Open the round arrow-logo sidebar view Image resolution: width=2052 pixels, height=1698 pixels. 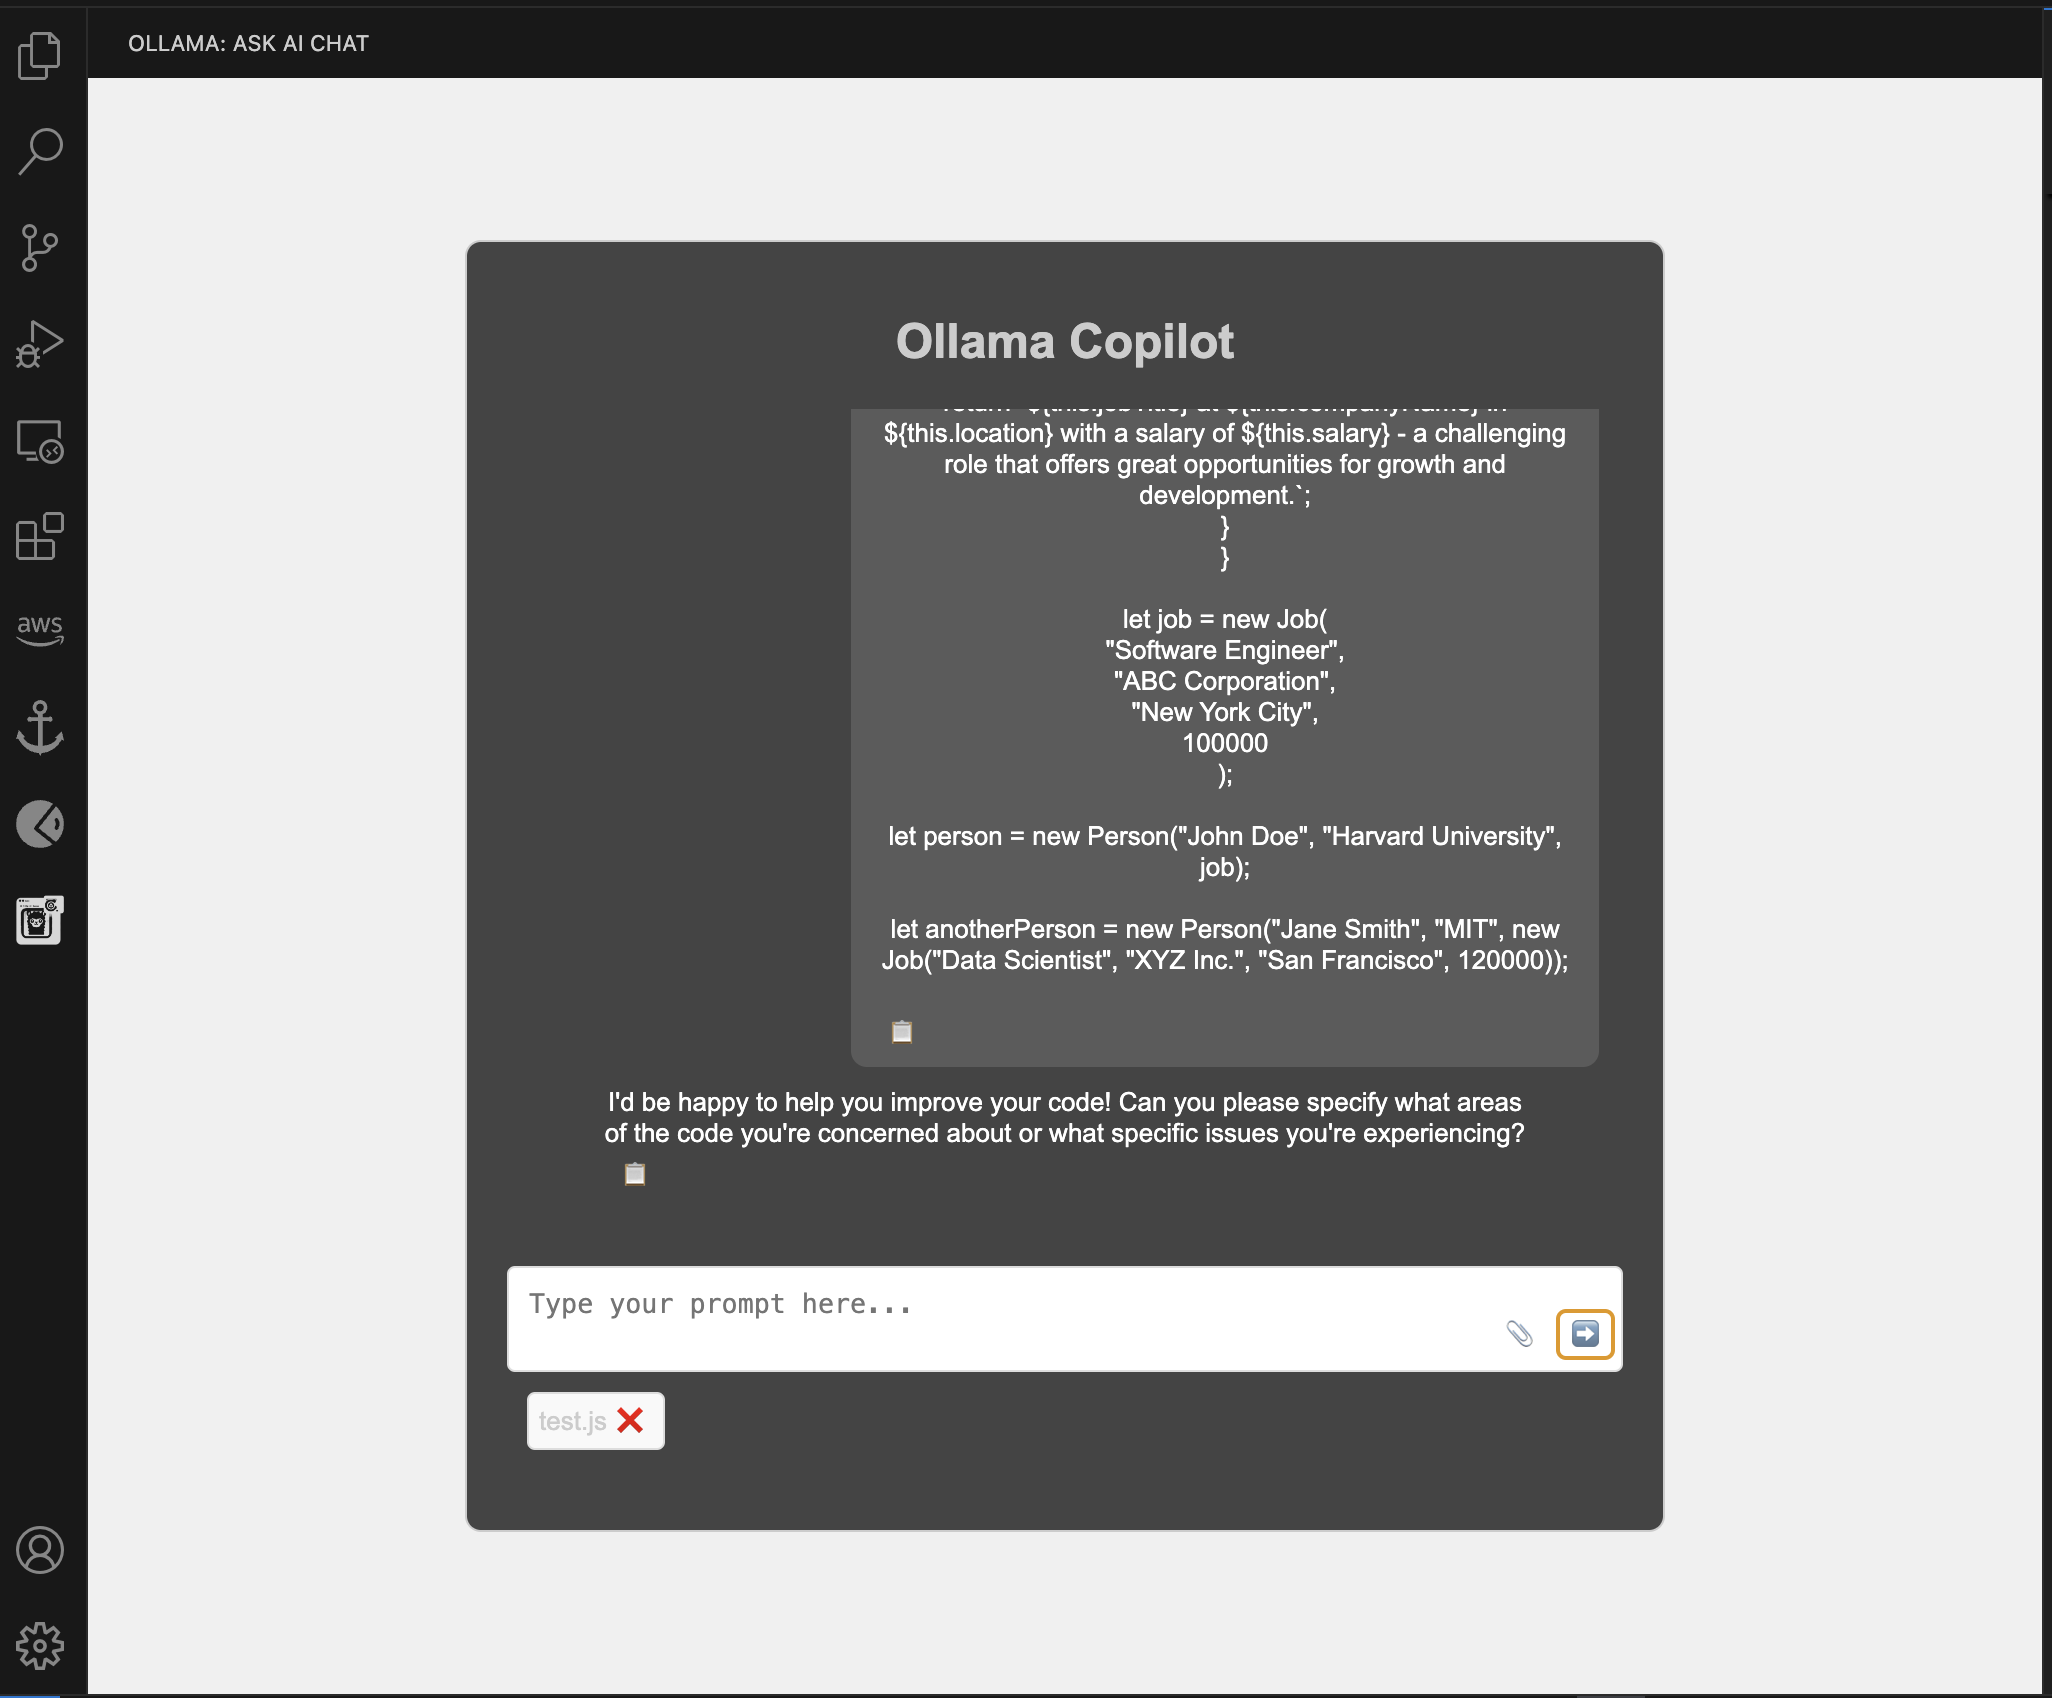[x=40, y=824]
